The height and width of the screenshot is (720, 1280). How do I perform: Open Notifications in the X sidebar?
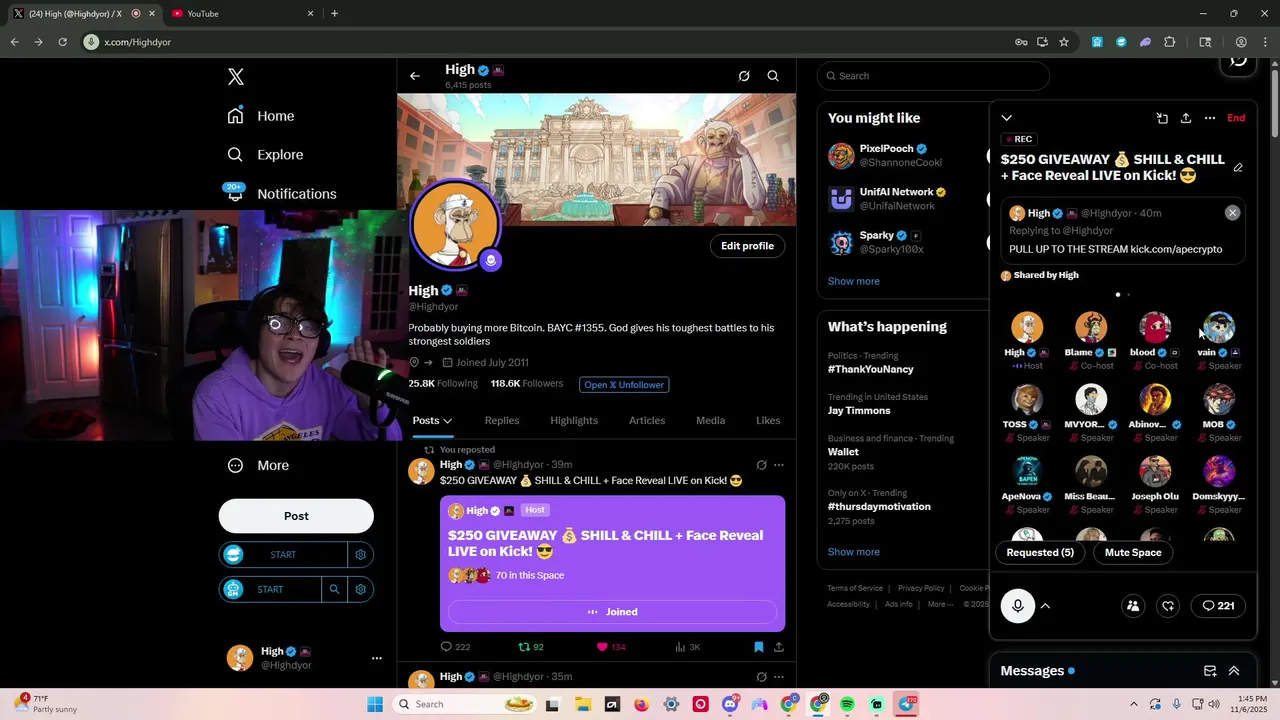click(282, 193)
